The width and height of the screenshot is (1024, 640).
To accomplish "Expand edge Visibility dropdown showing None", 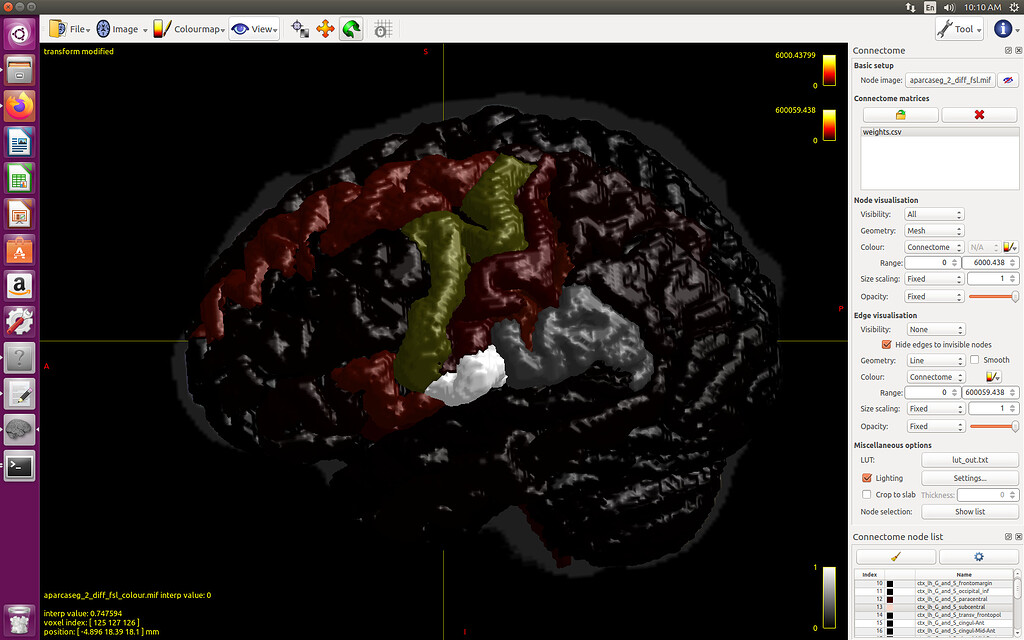I will (935, 329).
